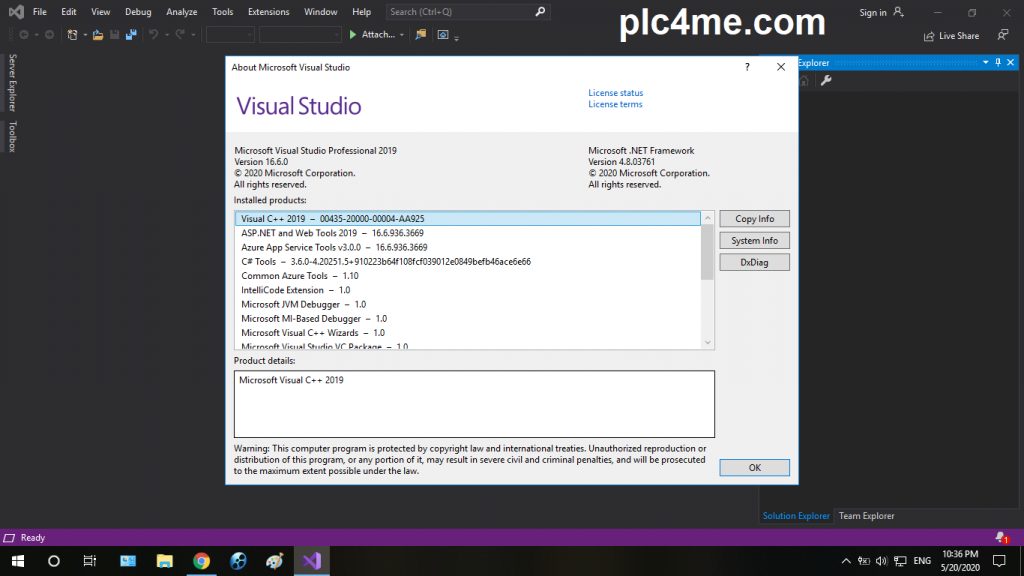This screenshot has height=576, width=1024.
Task: Expand the New Project dropdown arrow
Action: 83,35
